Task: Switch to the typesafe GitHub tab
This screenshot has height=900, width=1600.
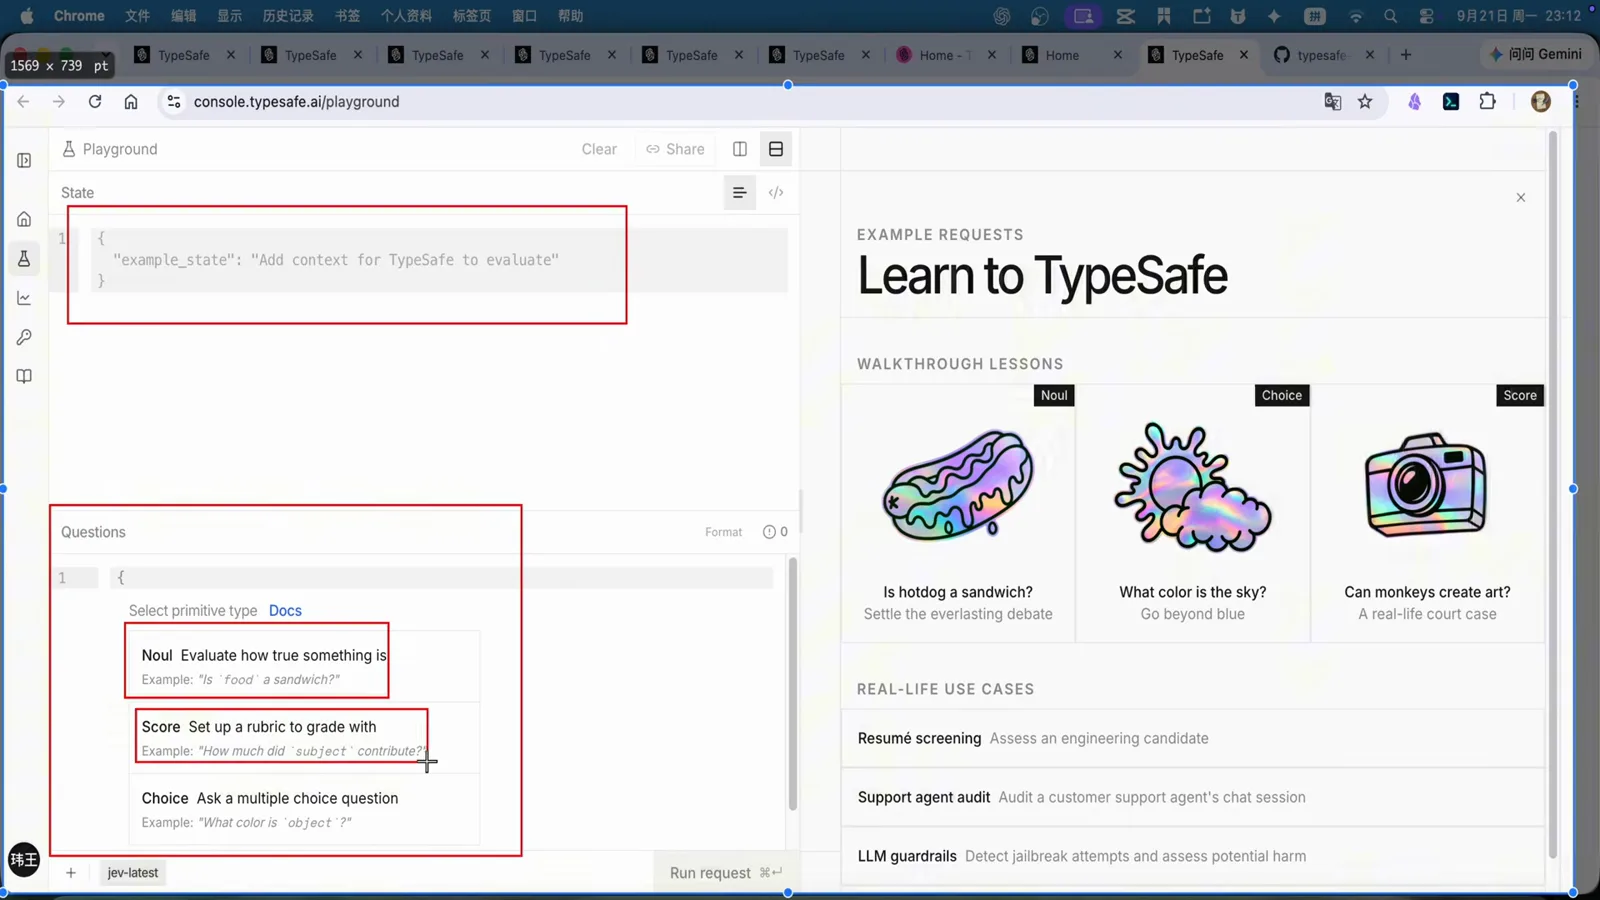Action: tap(1322, 55)
